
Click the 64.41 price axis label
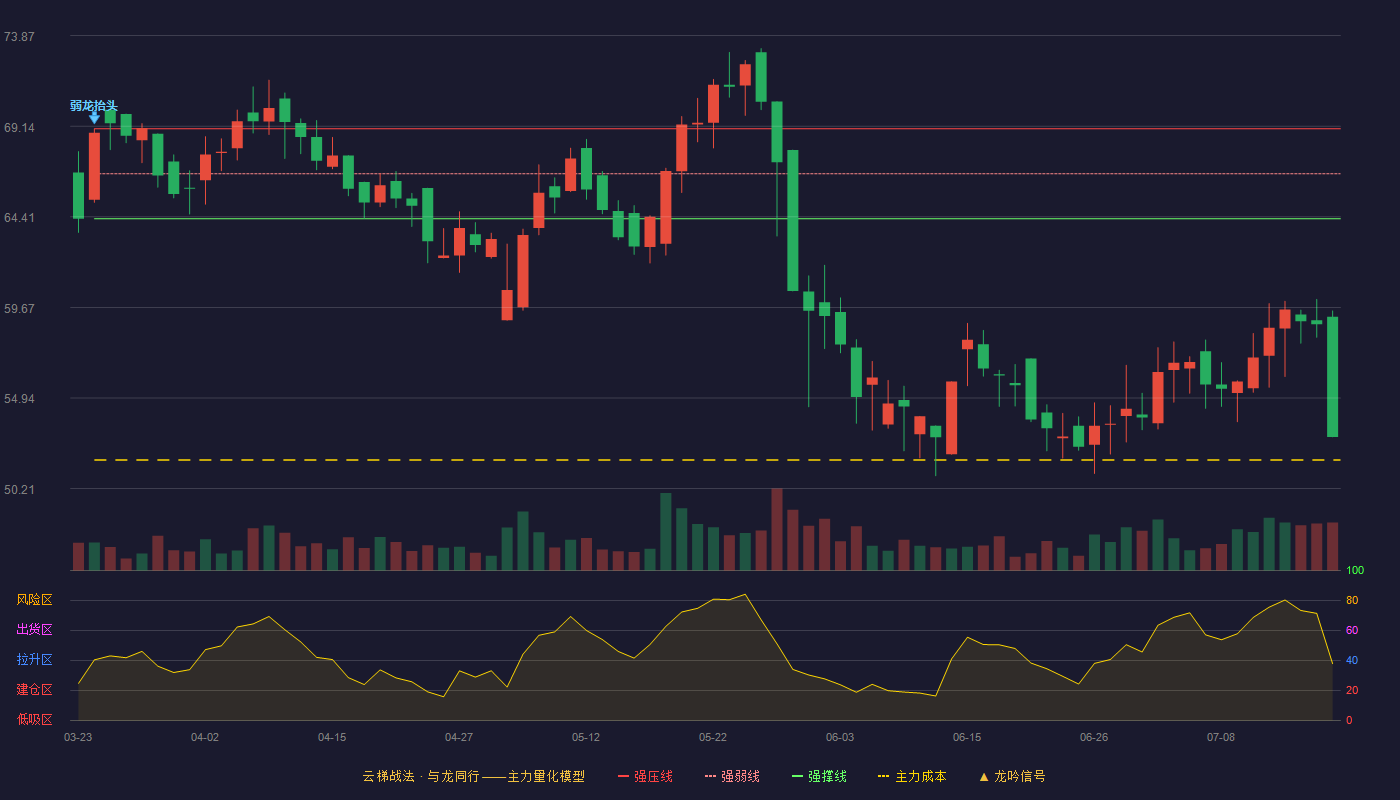[x=19, y=218]
